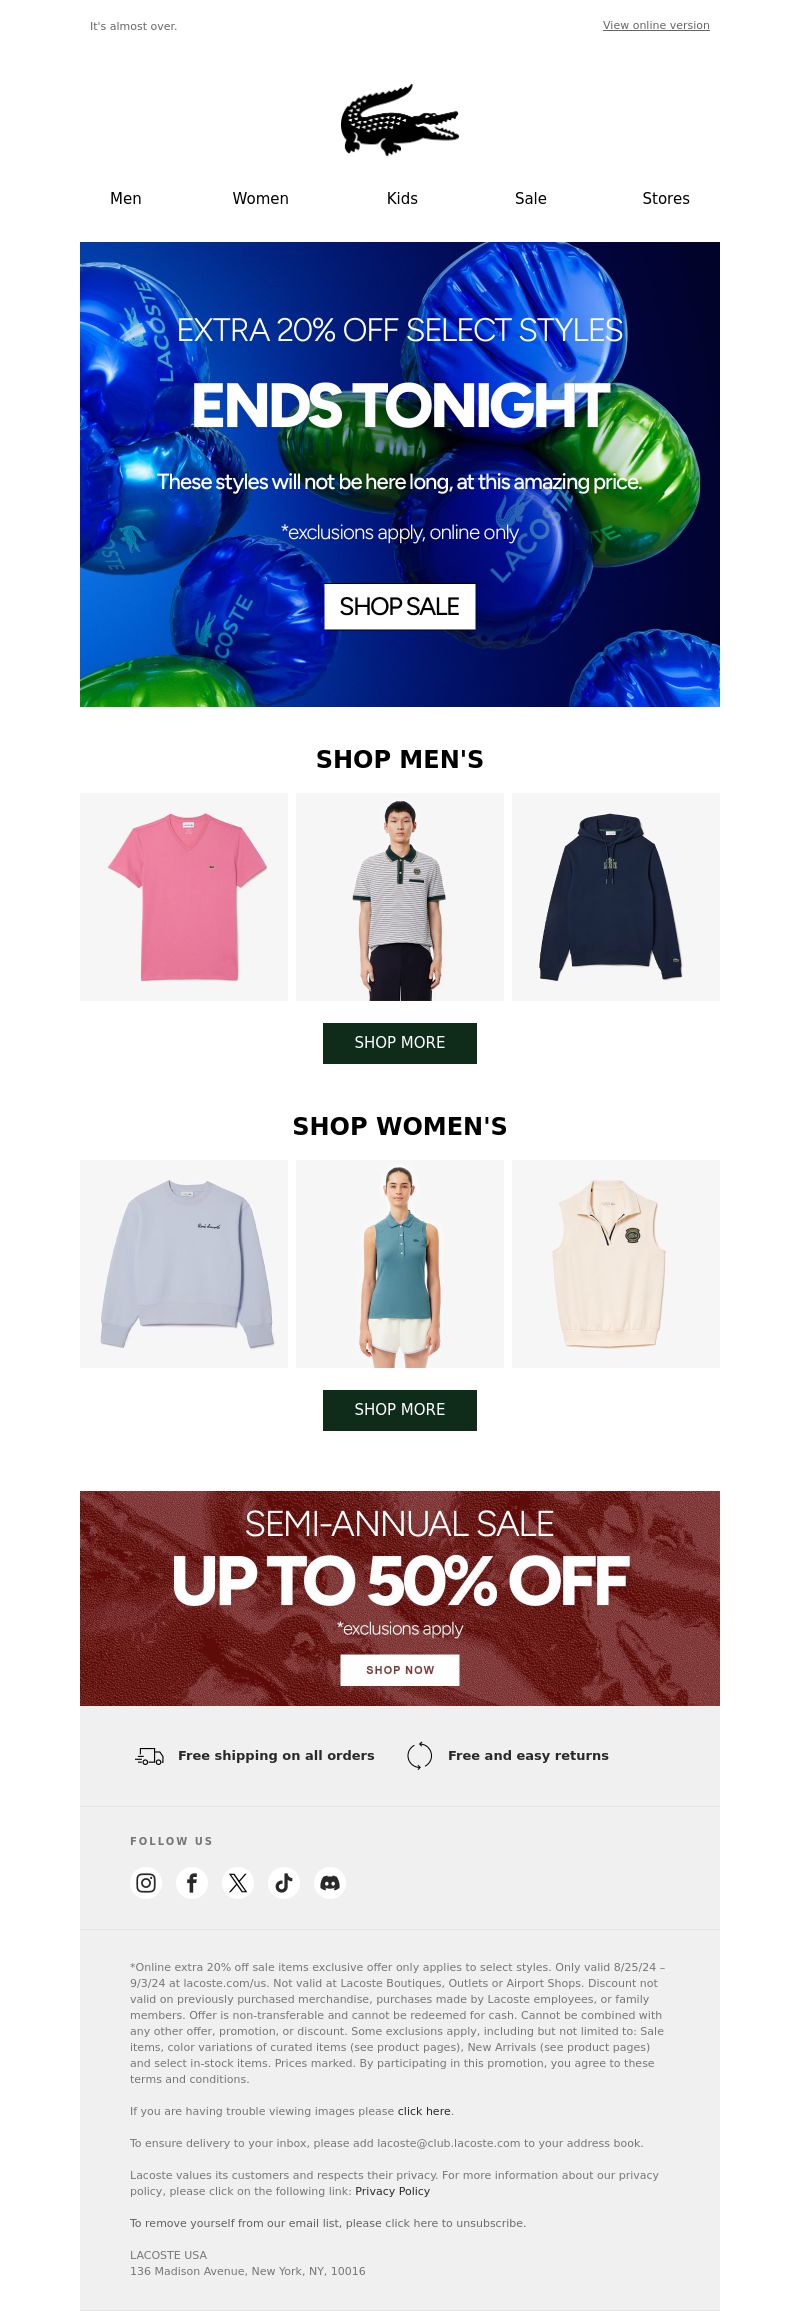Open the View online version link
This screenshot has height=2312, width=800.
[x=656, y=25]
